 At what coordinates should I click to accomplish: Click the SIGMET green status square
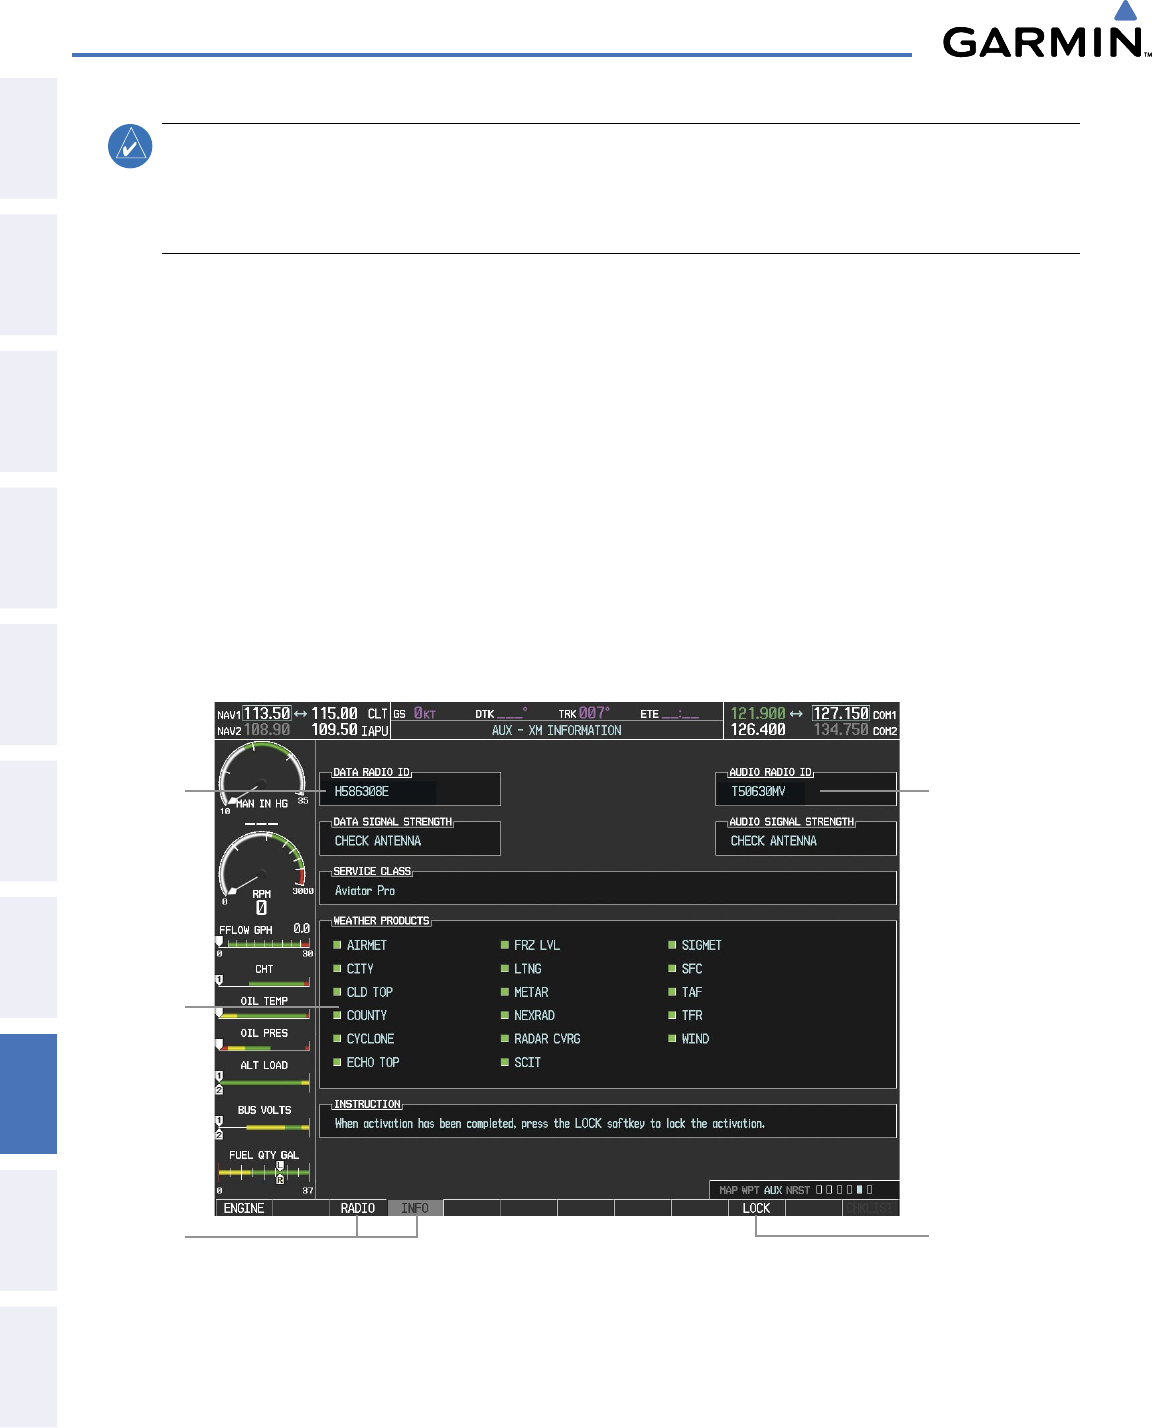[673, 945]
